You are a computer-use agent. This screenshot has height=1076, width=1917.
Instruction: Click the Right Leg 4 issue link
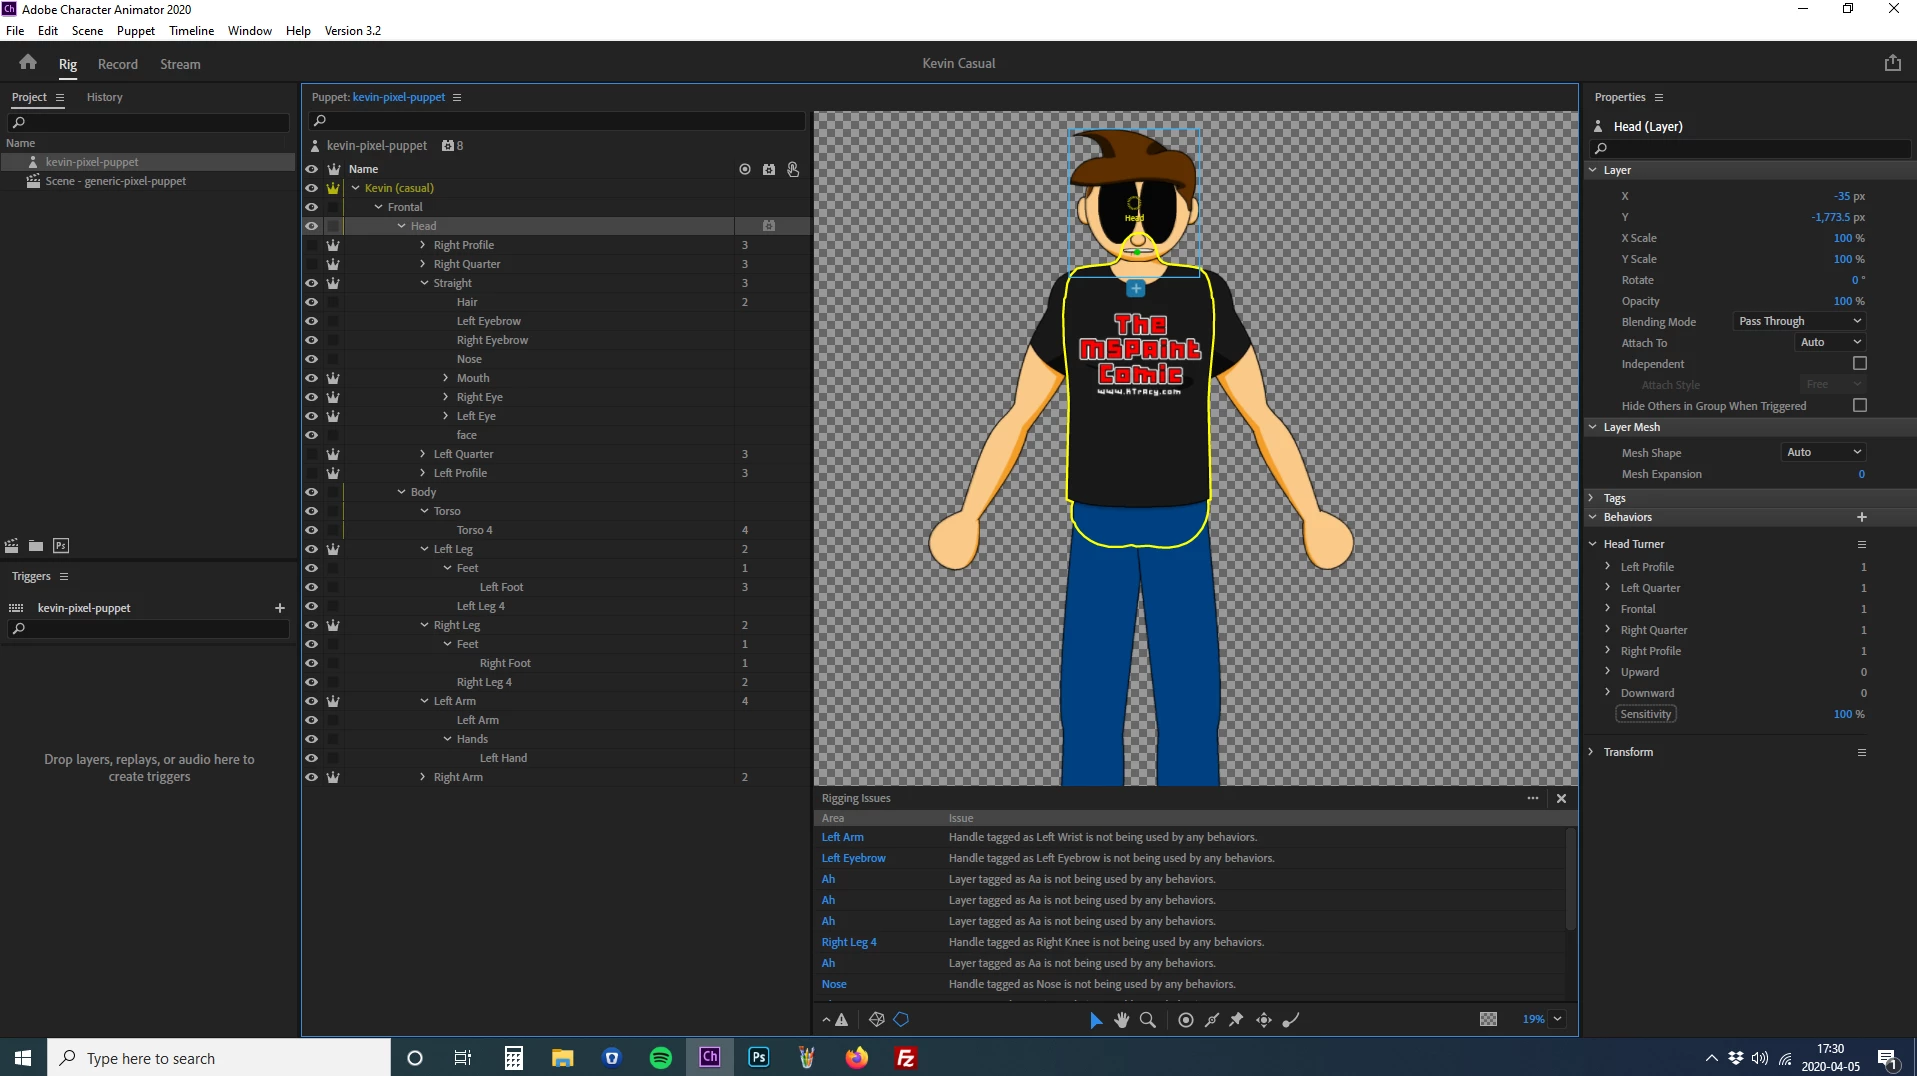849,943
